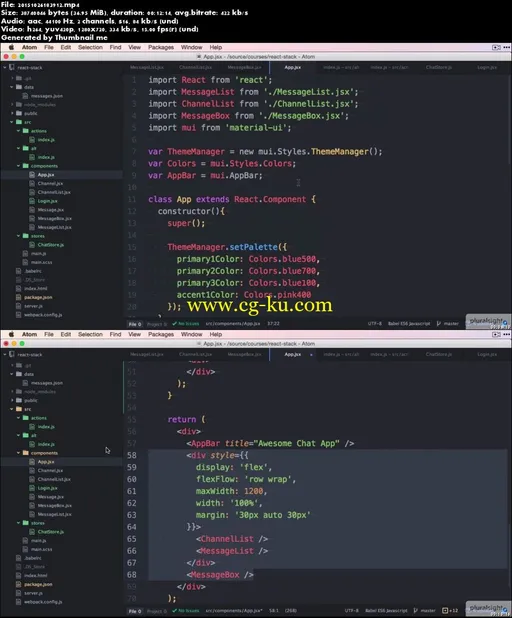The width and height of the screenshot is (512, 618).
Task: Collapse the actions folder in top tree
Action: click(19, 131)
